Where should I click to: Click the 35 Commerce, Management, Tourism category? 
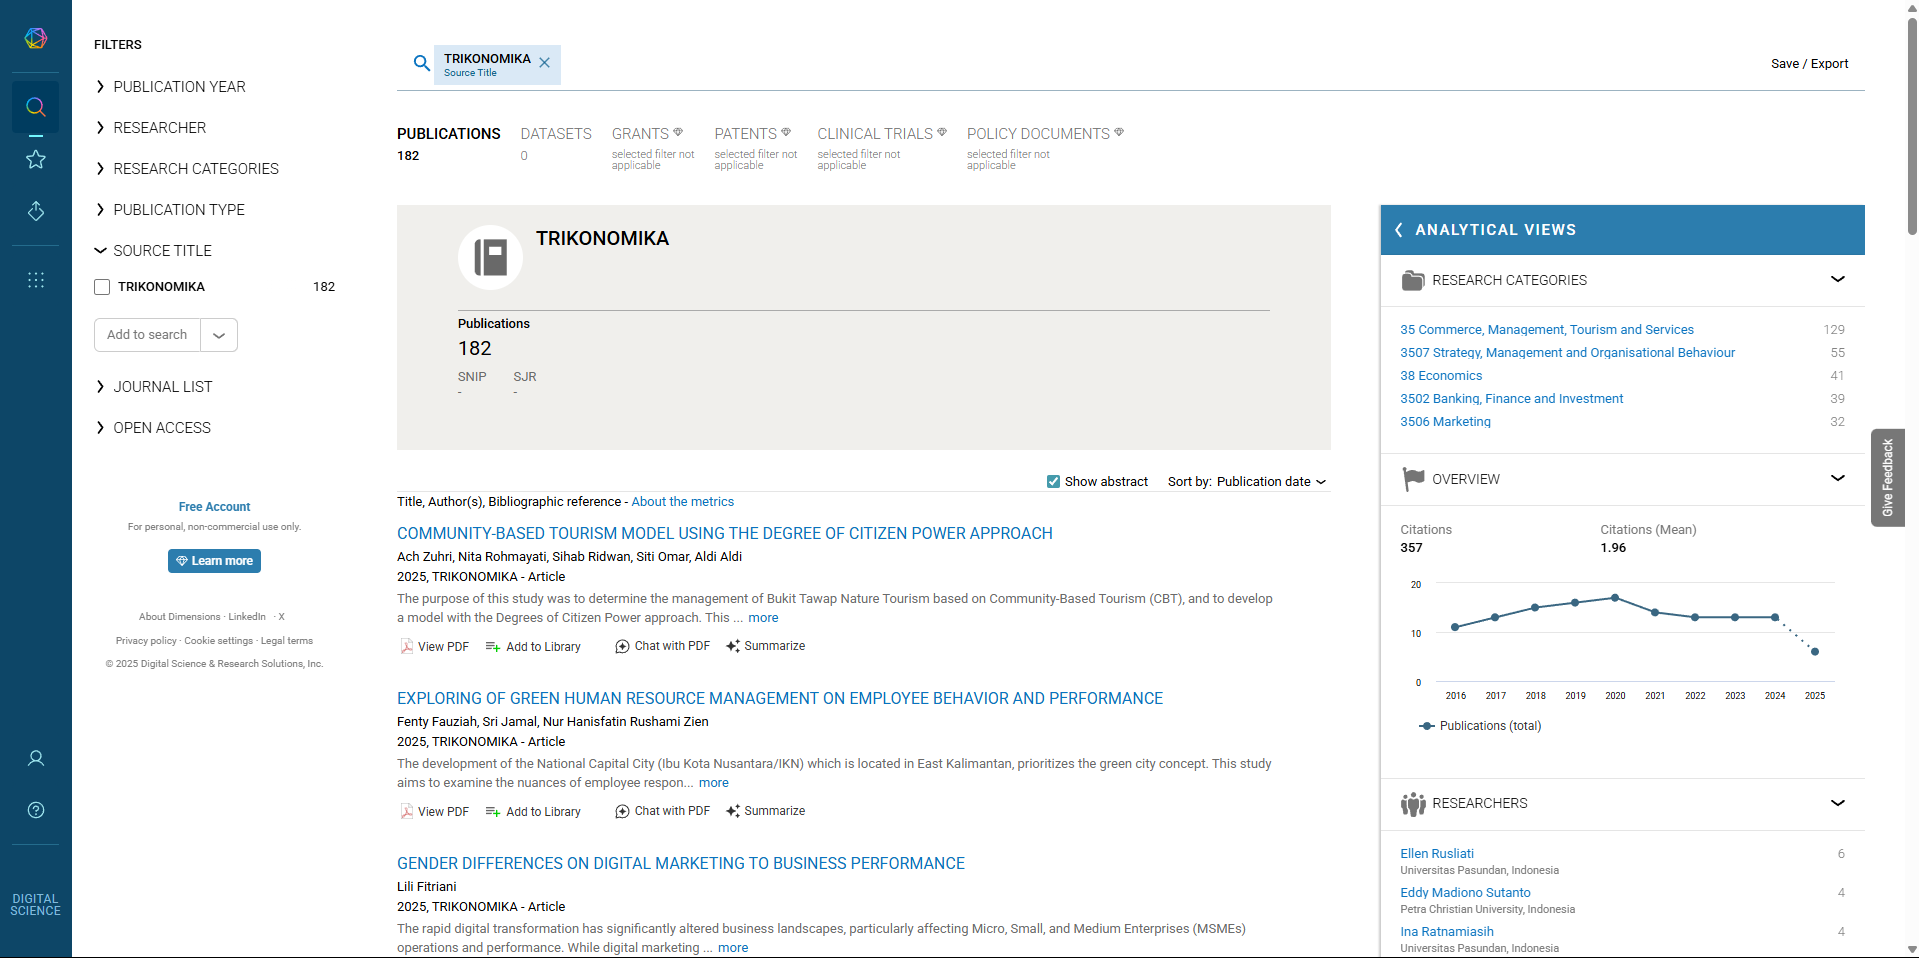coord(1547,330)
